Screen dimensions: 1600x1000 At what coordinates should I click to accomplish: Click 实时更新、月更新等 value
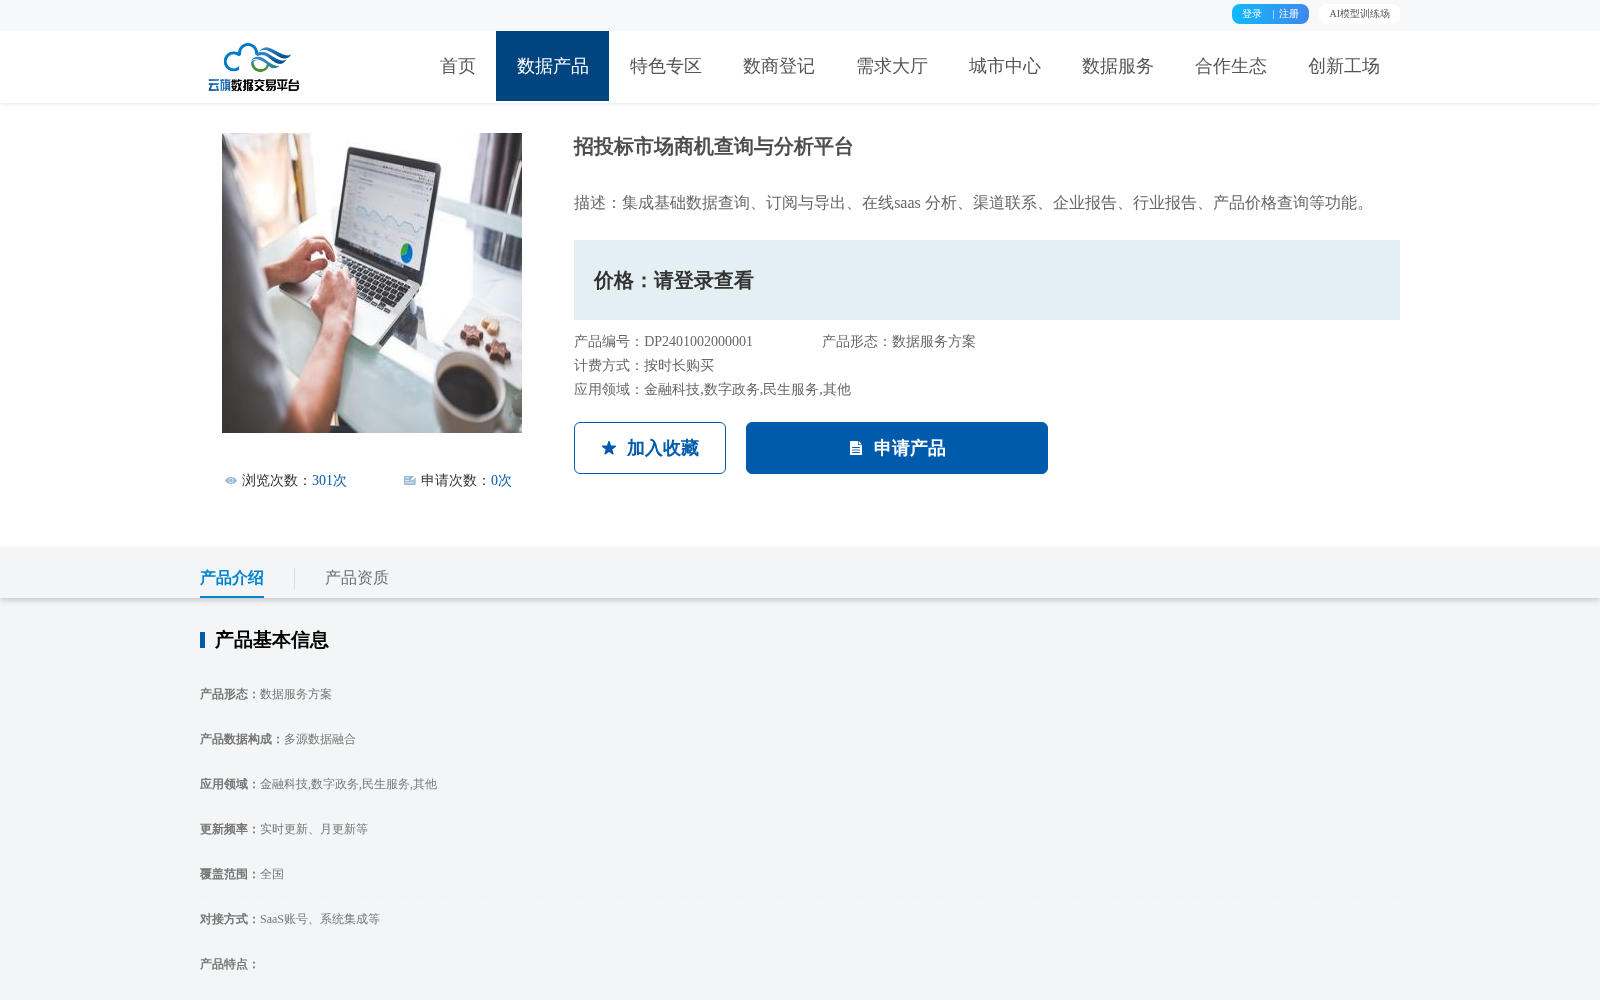314,830
